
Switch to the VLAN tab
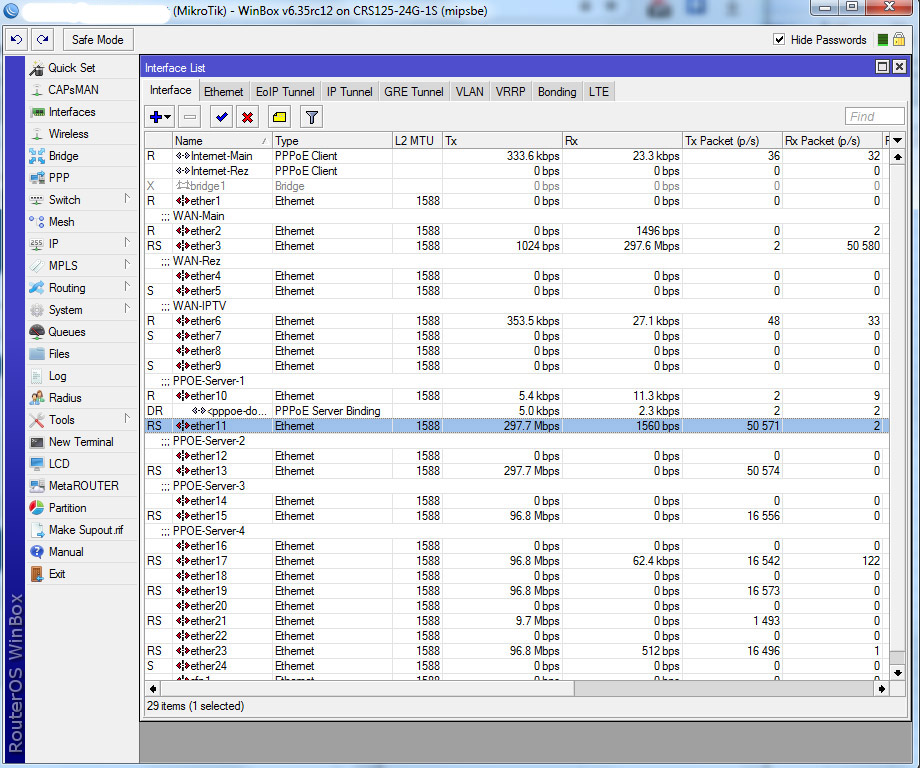coord(469,92)
